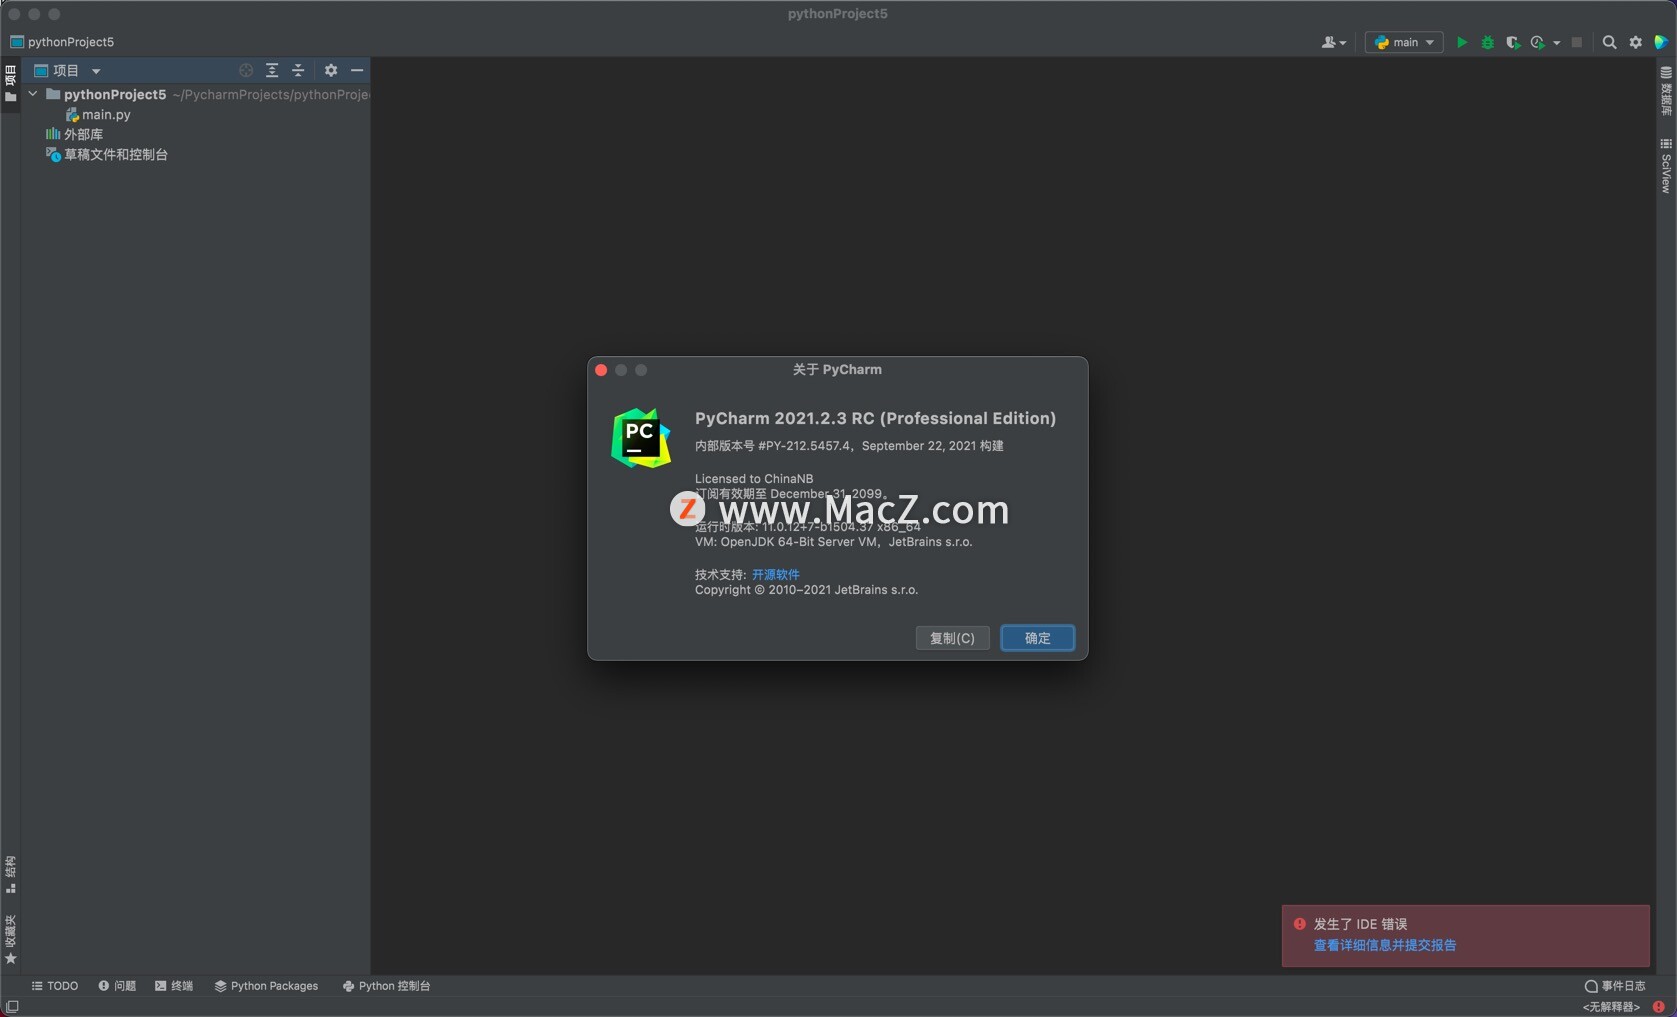Click the VM: OpenJDK 64-Bit line
Viewport: 1677px width, 1017px height.
point(833,542)
